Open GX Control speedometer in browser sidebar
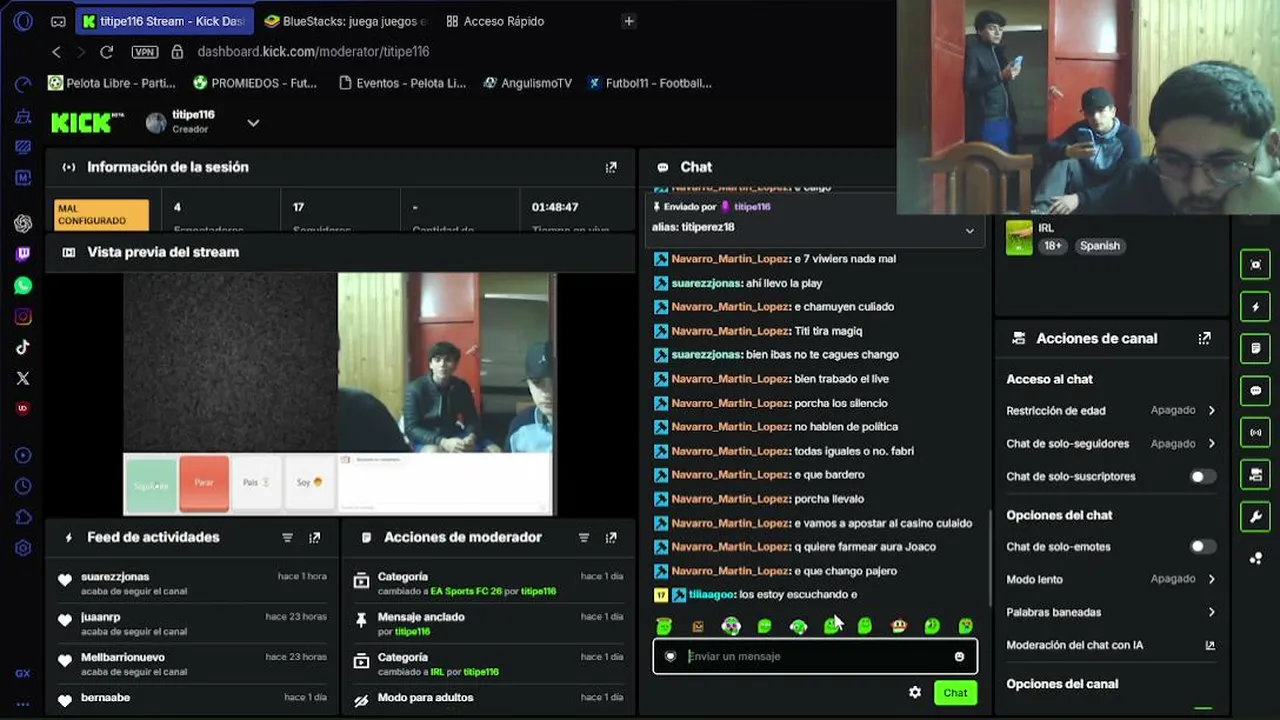1280x720 pixels. 23,84
